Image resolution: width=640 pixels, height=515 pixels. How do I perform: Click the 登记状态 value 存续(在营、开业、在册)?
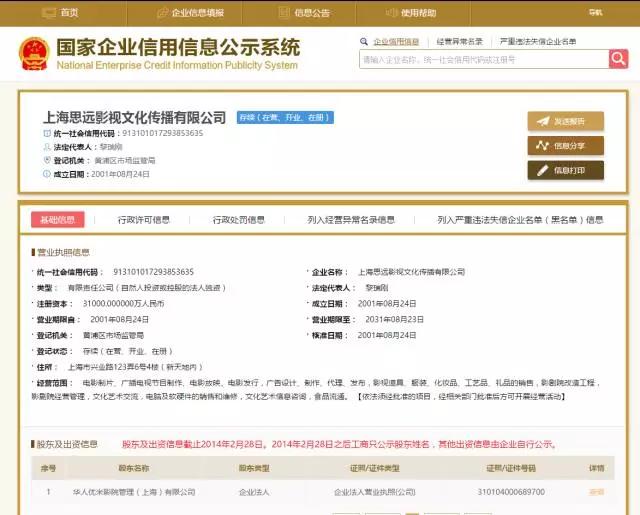[x=127, y=351]
